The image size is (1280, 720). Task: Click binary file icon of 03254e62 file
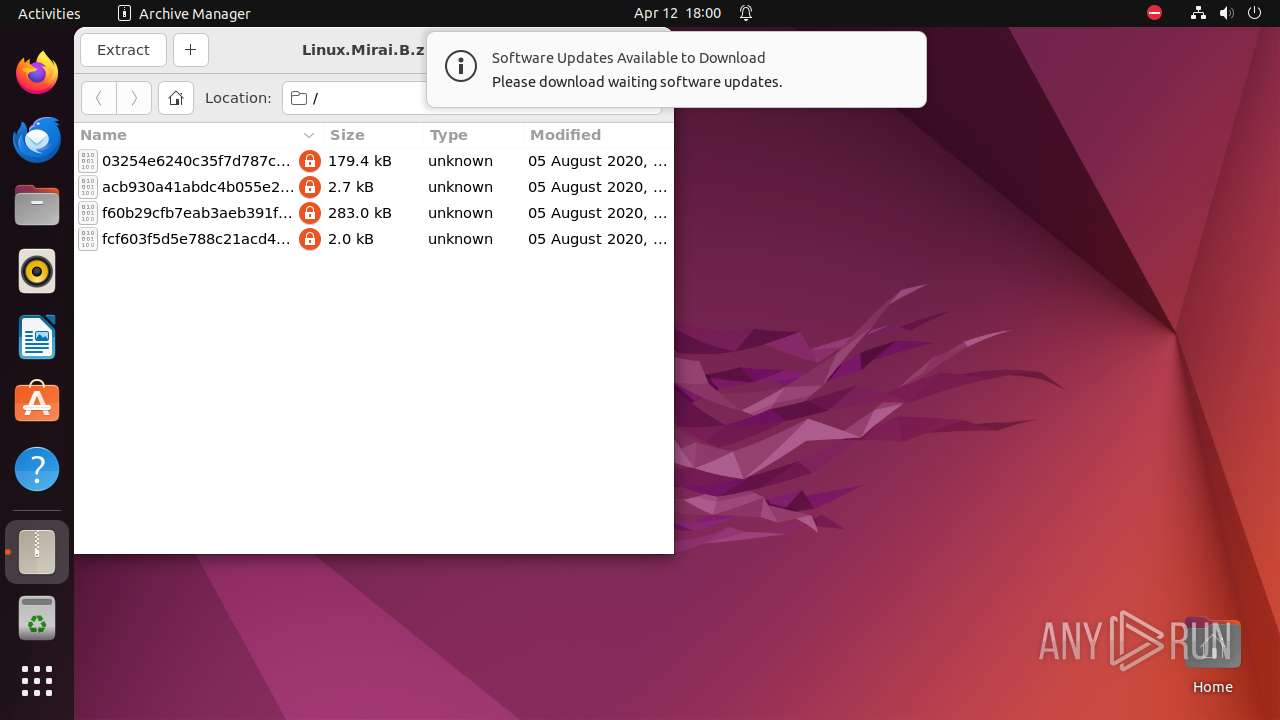88,161
